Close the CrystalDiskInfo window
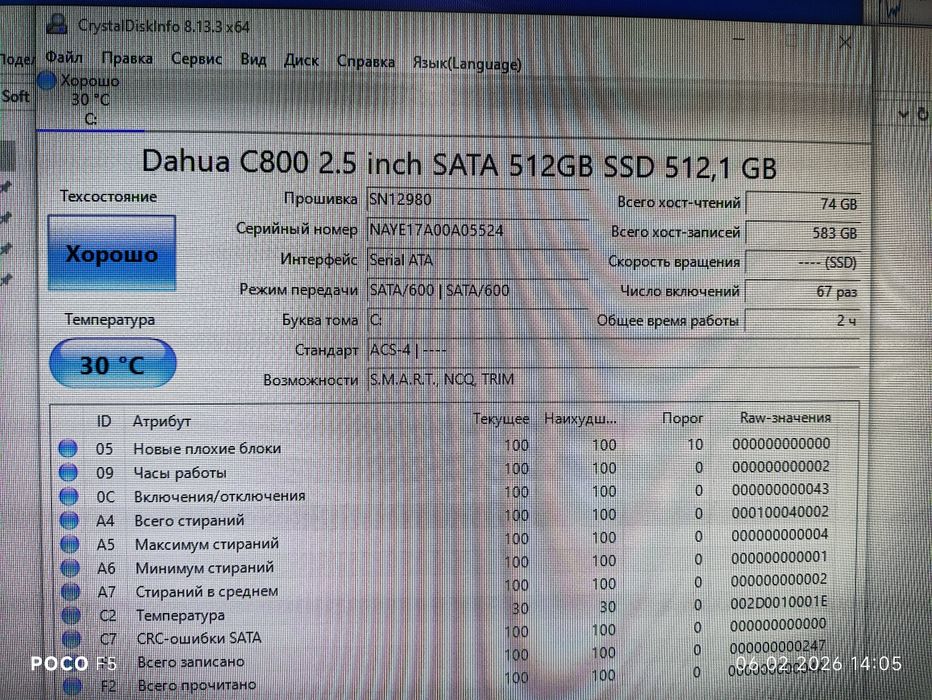 (845, 42)
